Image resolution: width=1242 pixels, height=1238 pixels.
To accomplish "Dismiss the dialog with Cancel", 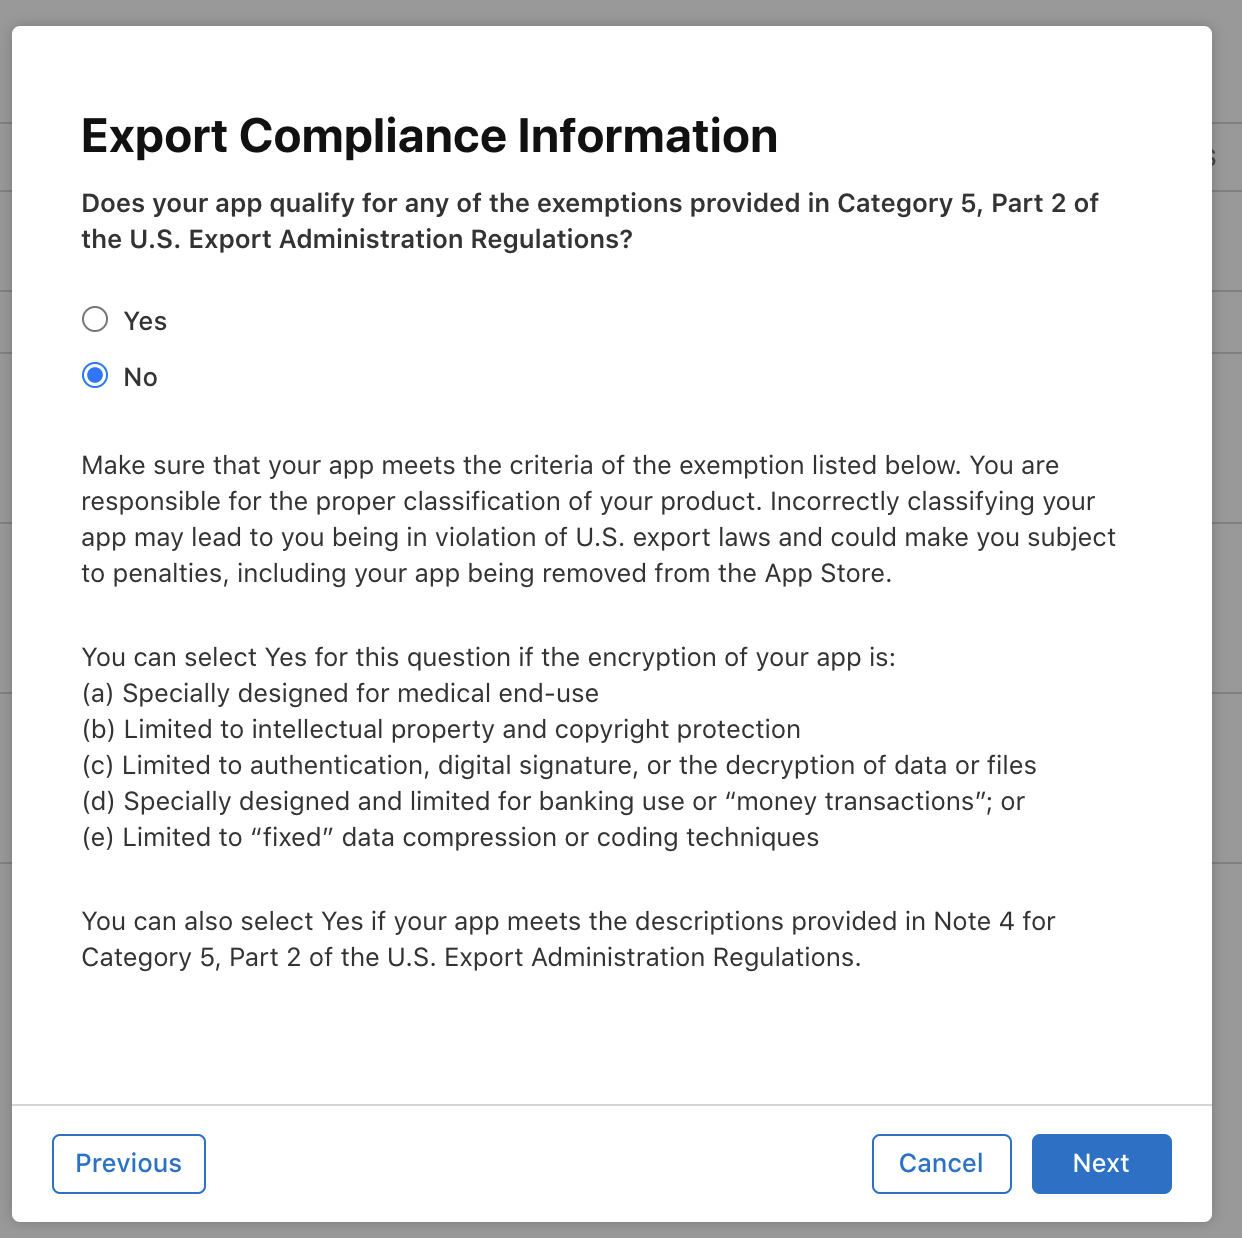I will tap(941, 1163).
